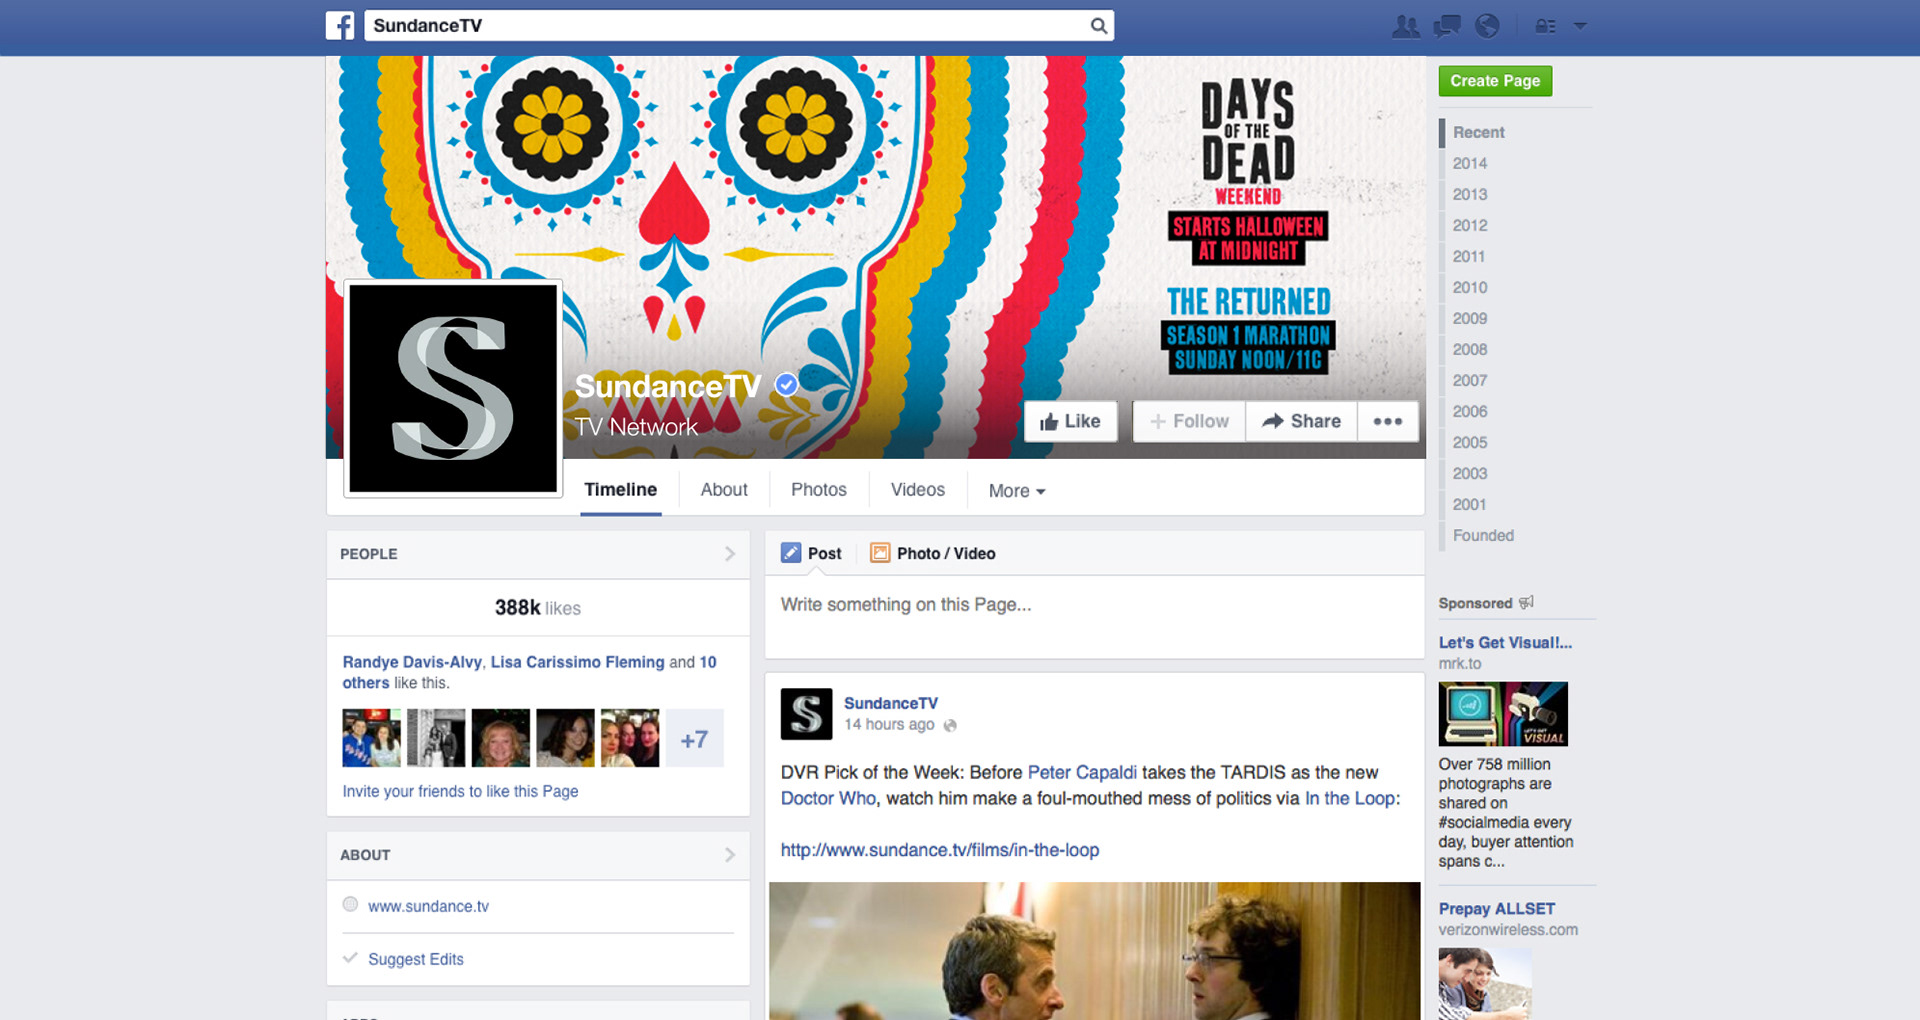This screenshot has width=1920, height=1020.
Task: Click the Let's Get Visual ad image
Action: click(x=1503, y=714)
